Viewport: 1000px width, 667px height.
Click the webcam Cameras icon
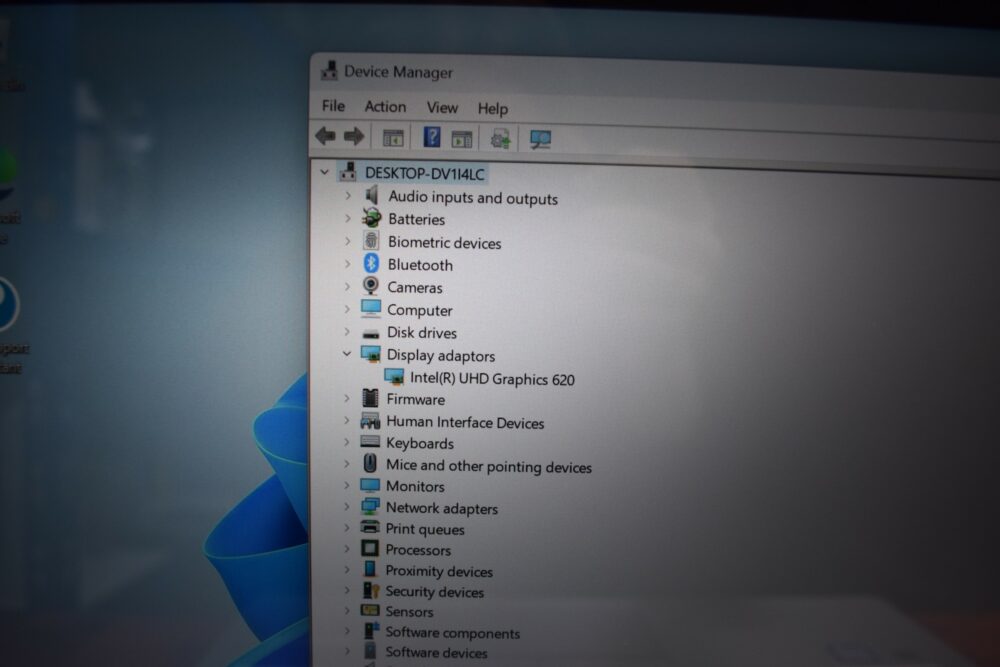pyautogui.click(x=371, y=285)
